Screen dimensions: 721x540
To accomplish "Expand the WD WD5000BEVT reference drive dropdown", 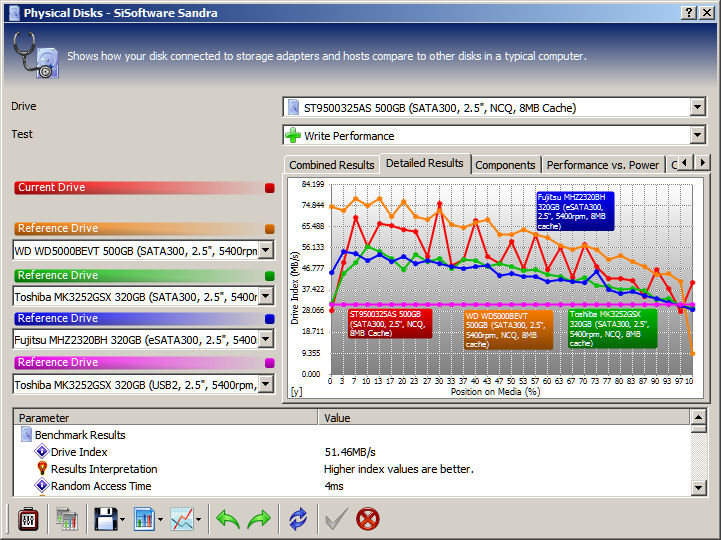I will [x=266, y=251].
